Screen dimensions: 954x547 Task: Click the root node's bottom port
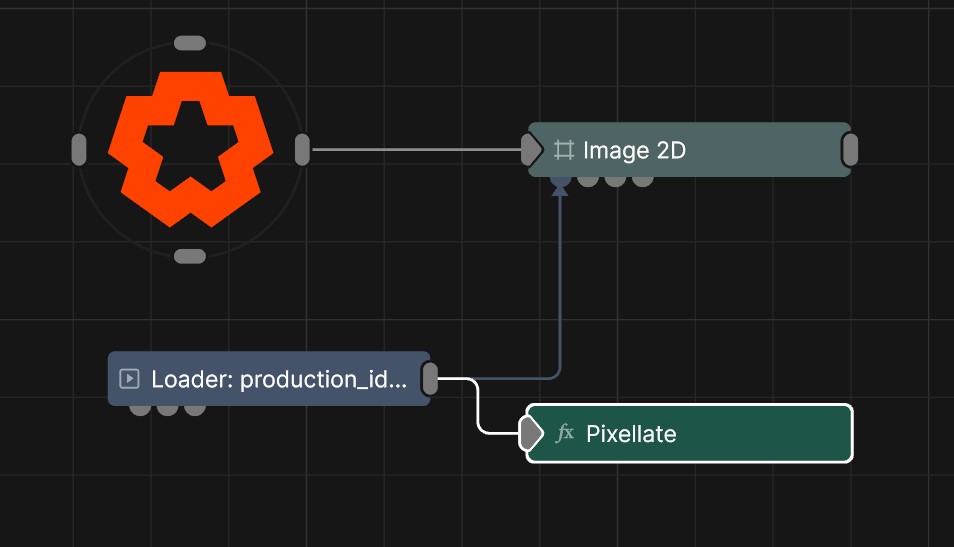(189, 256)
